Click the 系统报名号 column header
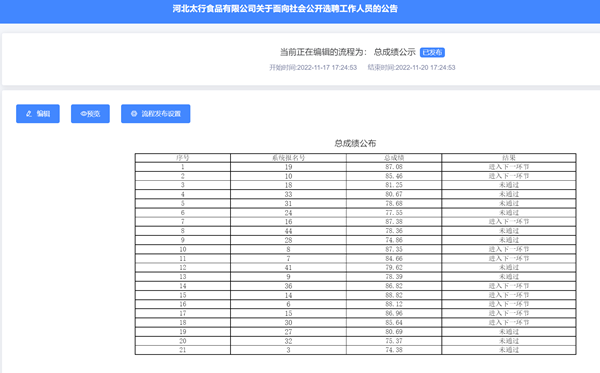The width and height of the screenshot is (600, 373). point(288,158)
